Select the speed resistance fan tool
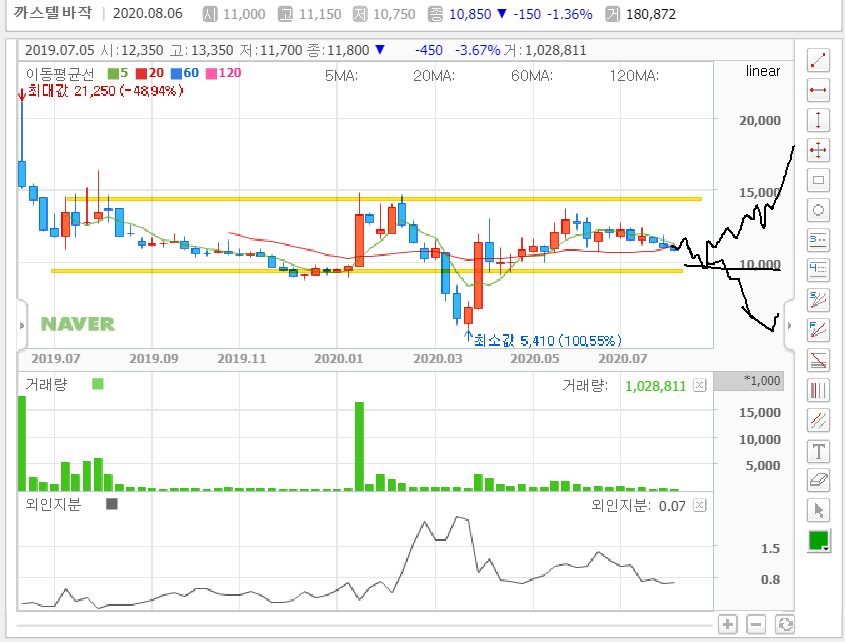Viewport: 845px width, 642px height. pos(818,300)
